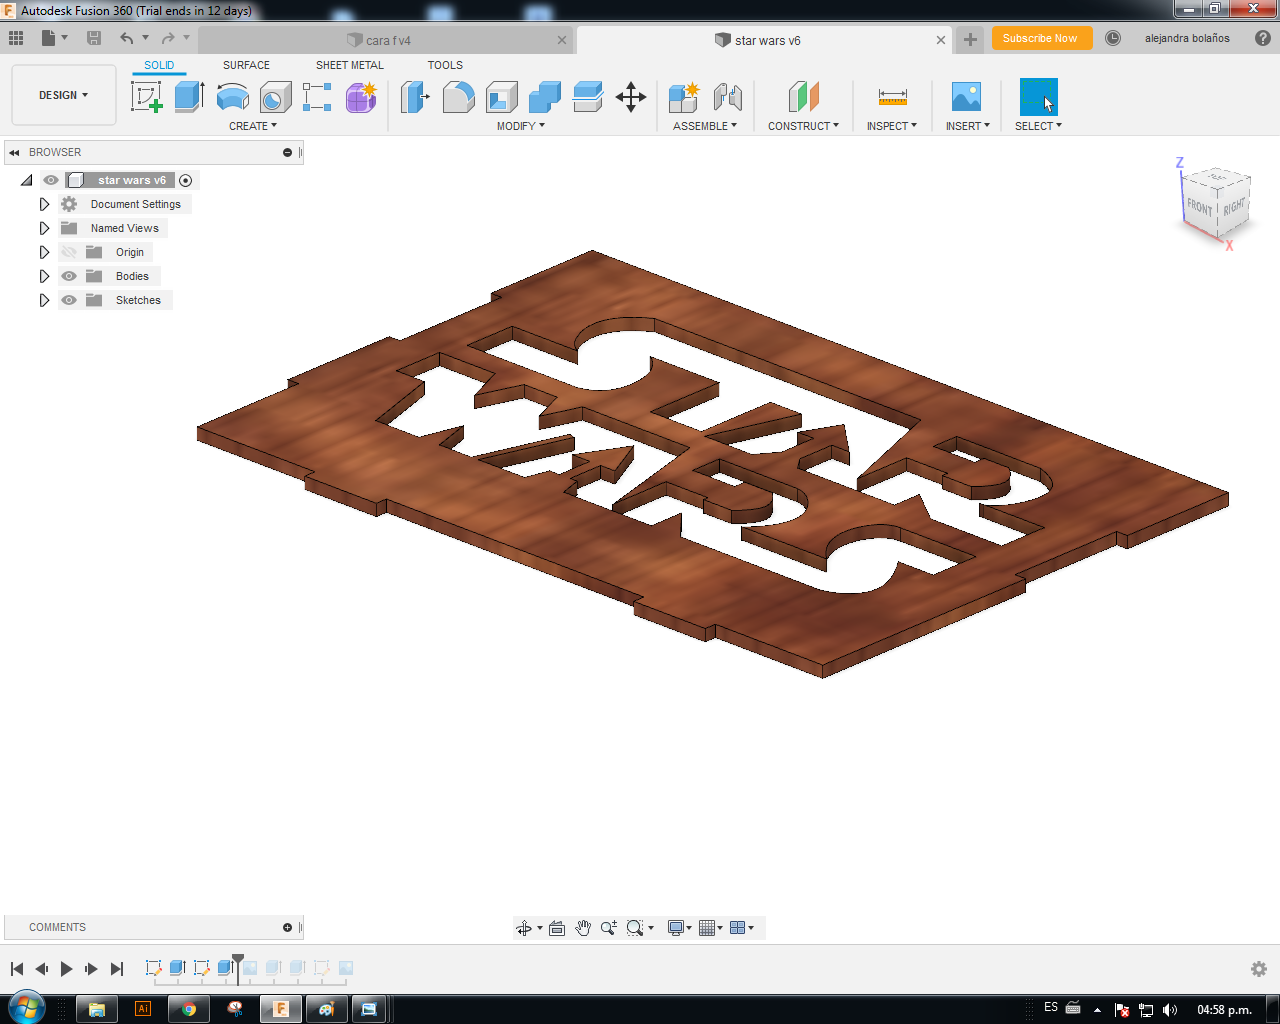The image size is (1280, 1024).
Task: Open the Data Panel grid icon
Action: [16, 38]
